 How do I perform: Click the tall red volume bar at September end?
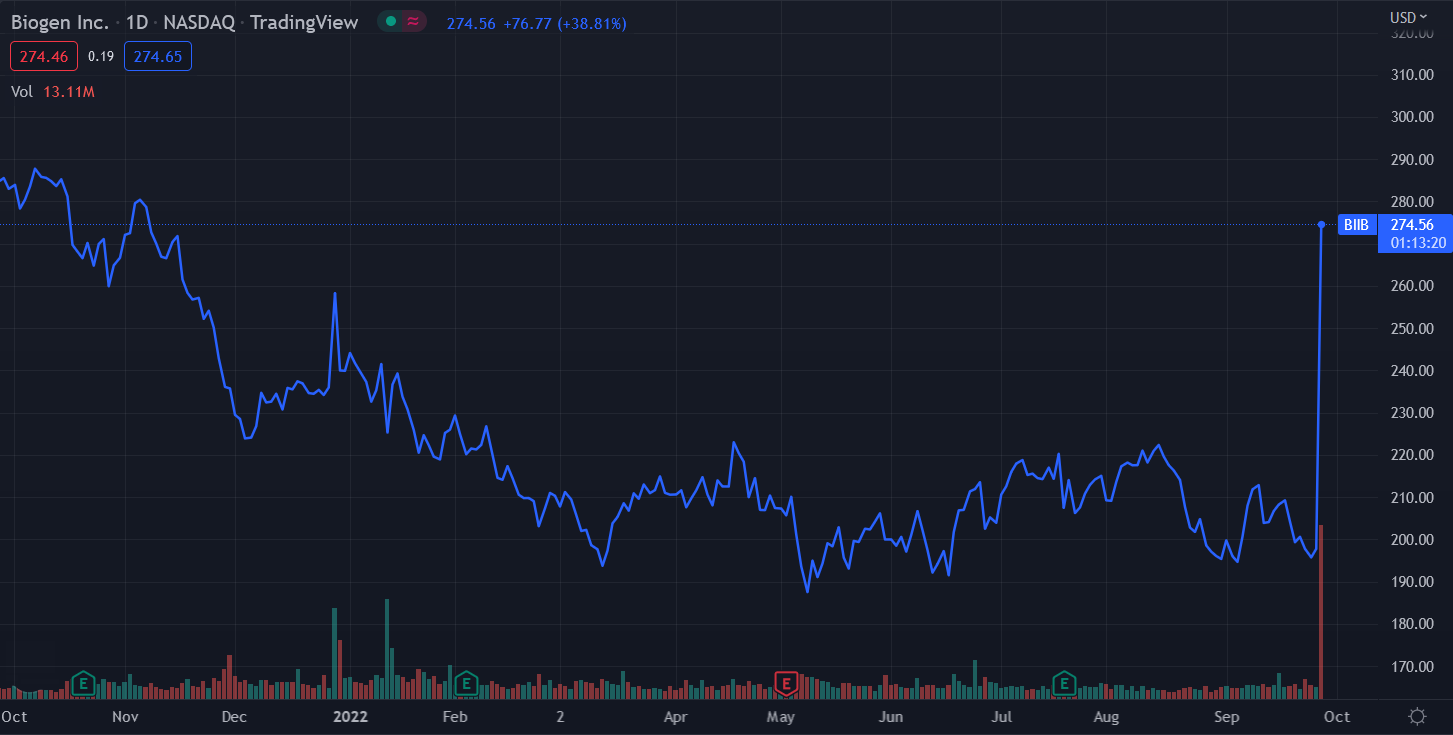[1321, 611]
